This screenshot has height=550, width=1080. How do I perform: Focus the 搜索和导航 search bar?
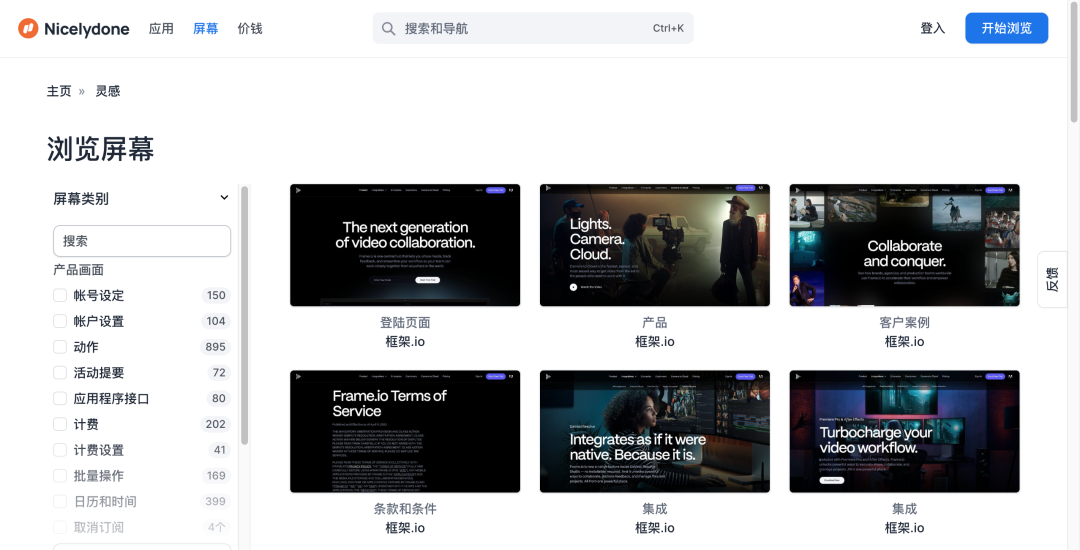(x=533, y=28)
